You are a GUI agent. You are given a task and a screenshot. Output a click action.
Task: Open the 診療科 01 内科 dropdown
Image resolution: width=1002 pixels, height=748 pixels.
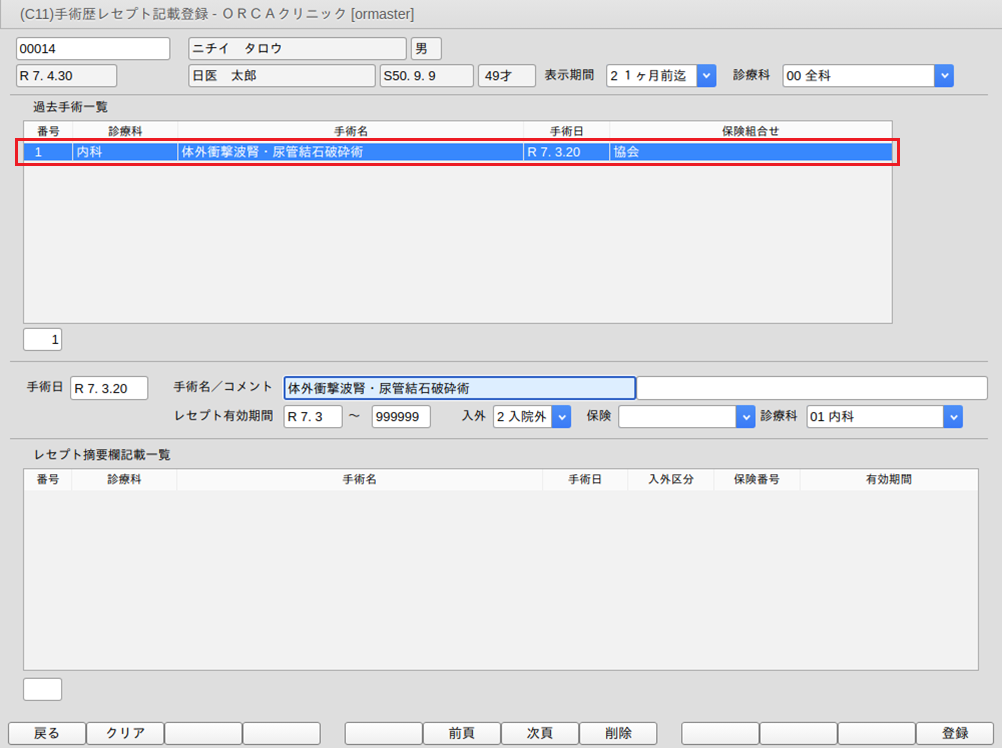click(x=952, y=417)
